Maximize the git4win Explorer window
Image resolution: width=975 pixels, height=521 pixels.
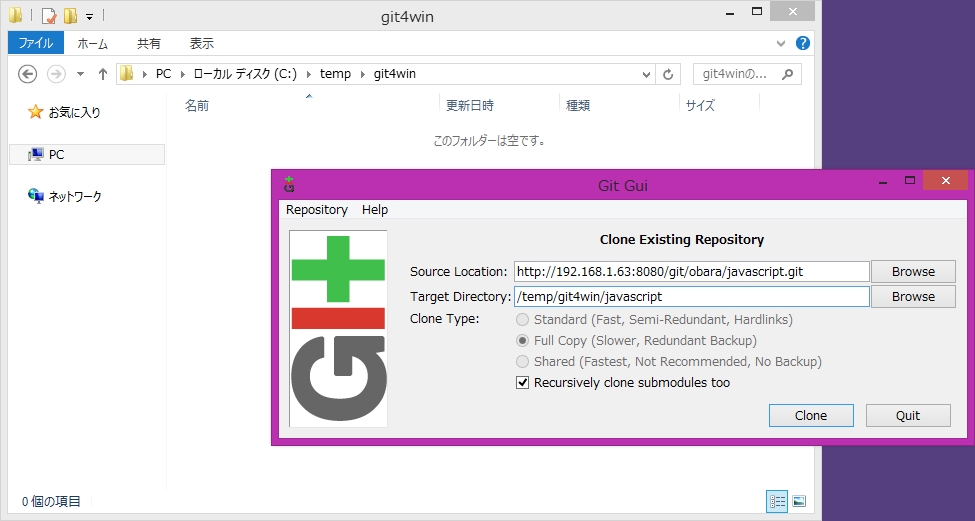757,11
